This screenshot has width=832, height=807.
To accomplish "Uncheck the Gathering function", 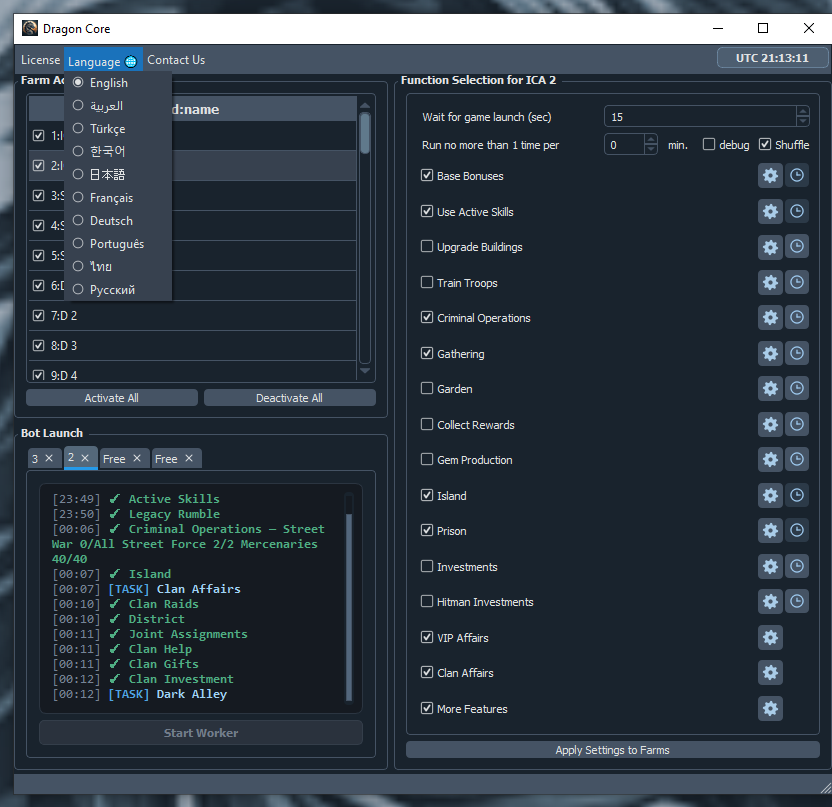I will (427, 353).
